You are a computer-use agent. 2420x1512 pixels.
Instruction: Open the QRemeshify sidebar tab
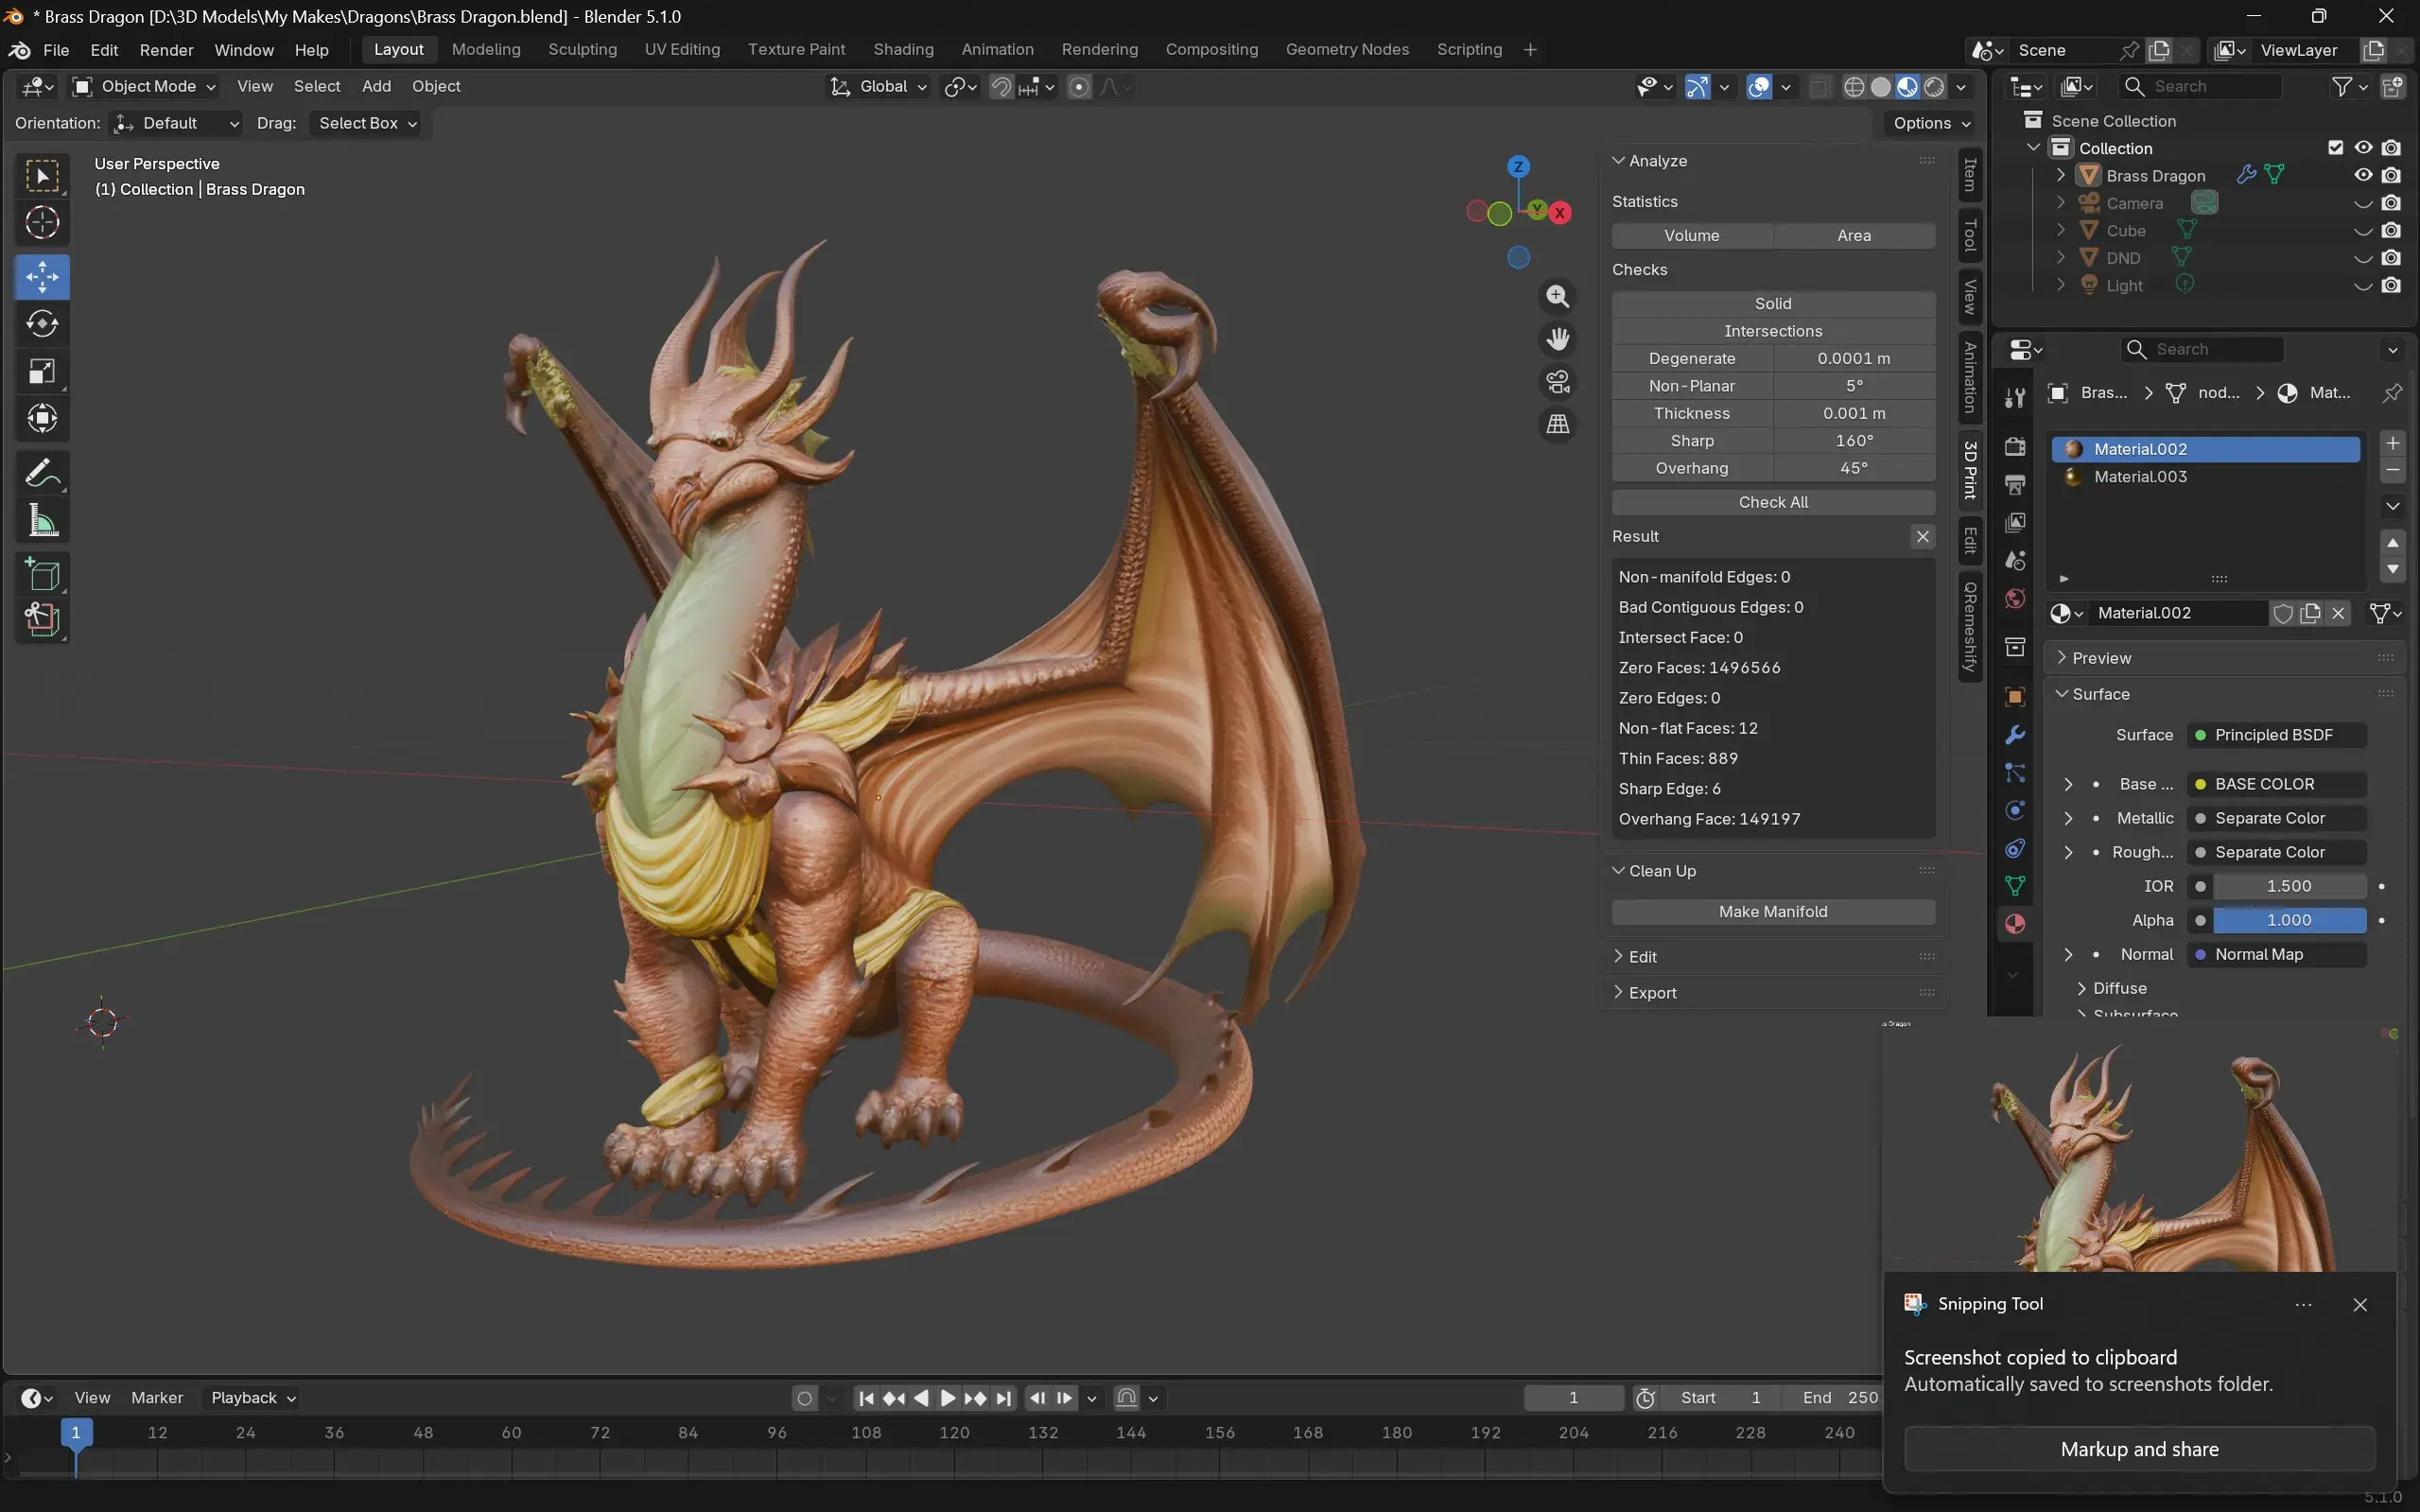1970,626
